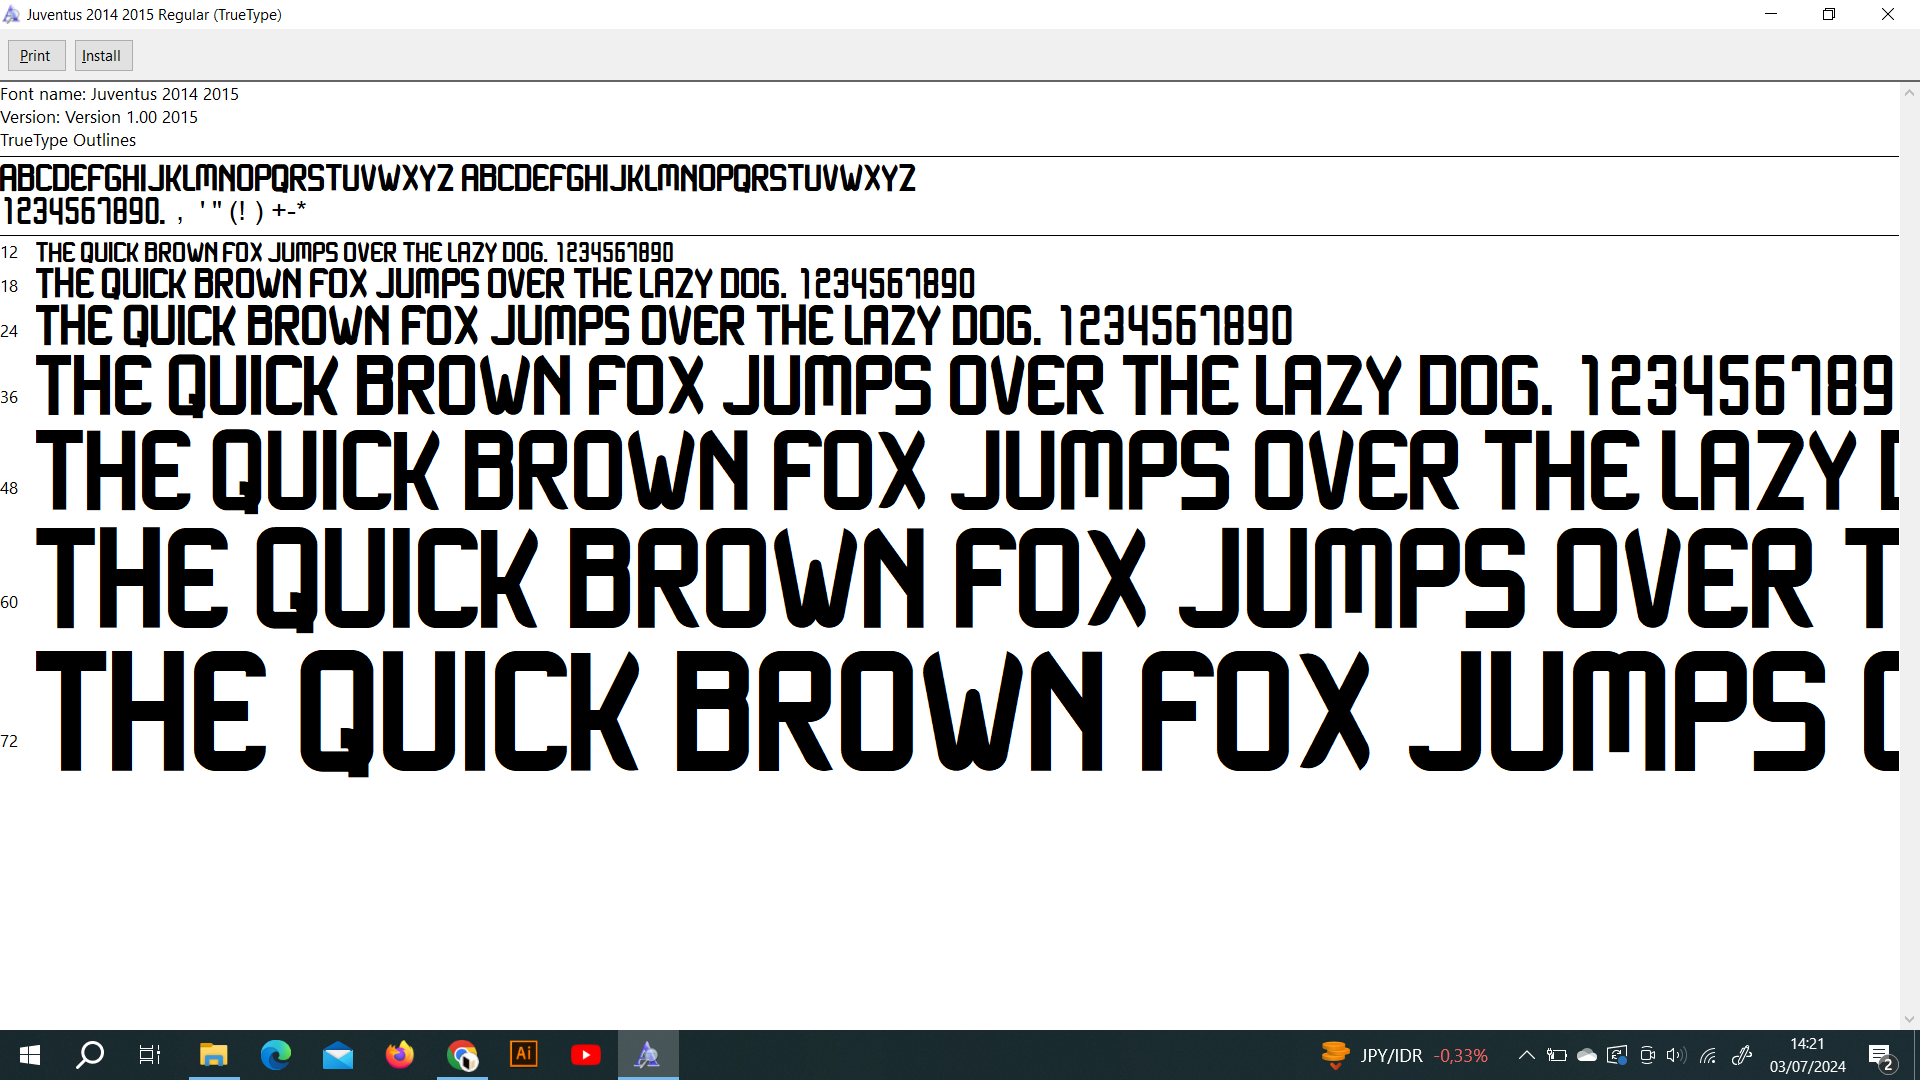Screen dimensions: 1920x1080
Task: Open Adobe Illustrator from taskbar
Action: point(524,1055)
